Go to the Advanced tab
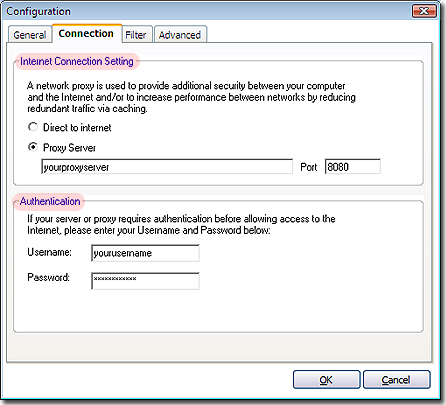Screen dimensions: 446x405 tap(180, 35)
